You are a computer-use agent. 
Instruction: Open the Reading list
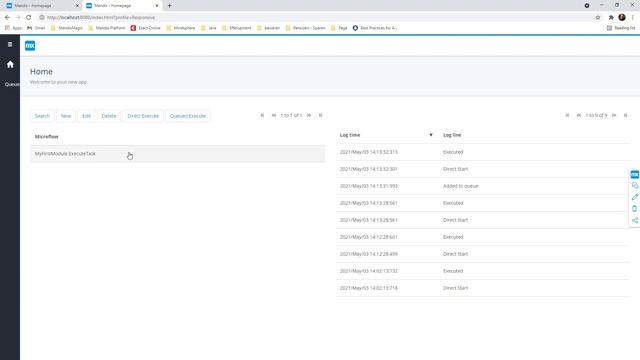click(621, 28)
